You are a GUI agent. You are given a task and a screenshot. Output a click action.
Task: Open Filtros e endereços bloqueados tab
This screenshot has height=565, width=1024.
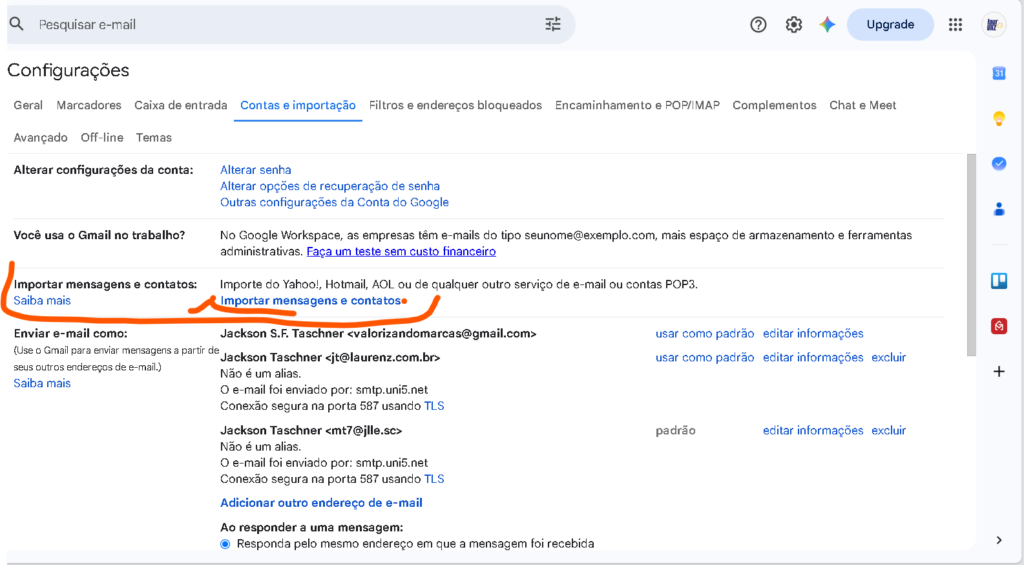pyautogui.click(x=455, y=105)
